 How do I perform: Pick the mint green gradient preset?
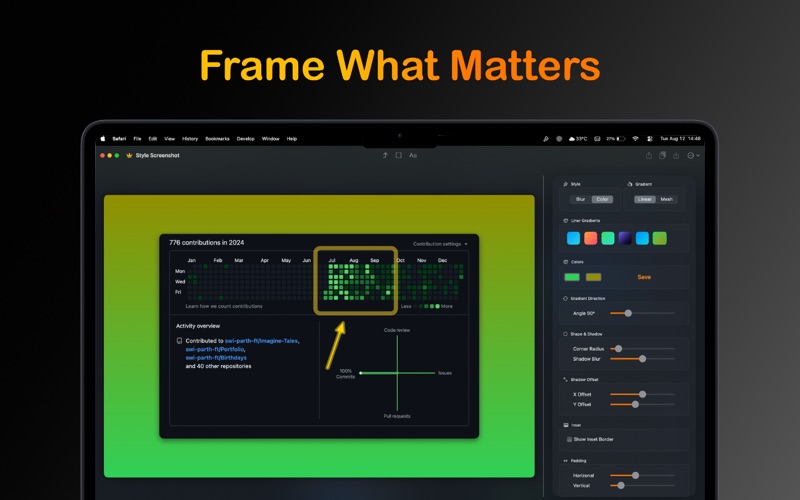[608, 238]
